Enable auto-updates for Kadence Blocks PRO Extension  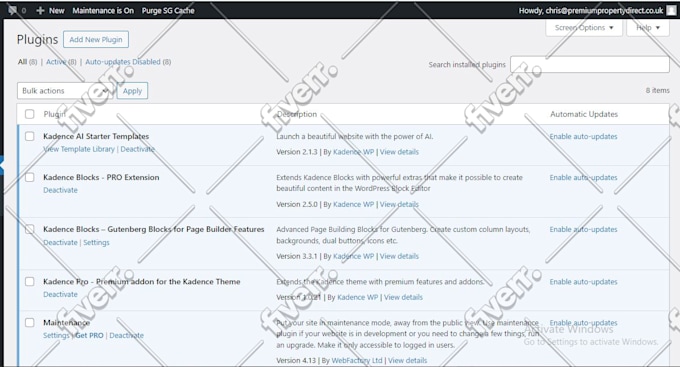click(x=583, y=177)
